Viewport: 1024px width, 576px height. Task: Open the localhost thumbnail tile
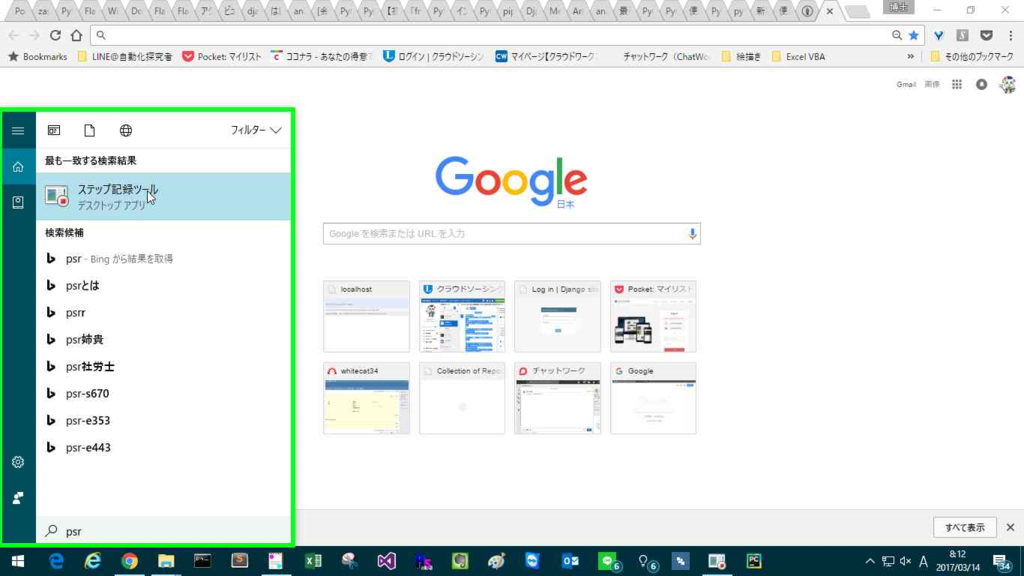(x=366, y=317)
